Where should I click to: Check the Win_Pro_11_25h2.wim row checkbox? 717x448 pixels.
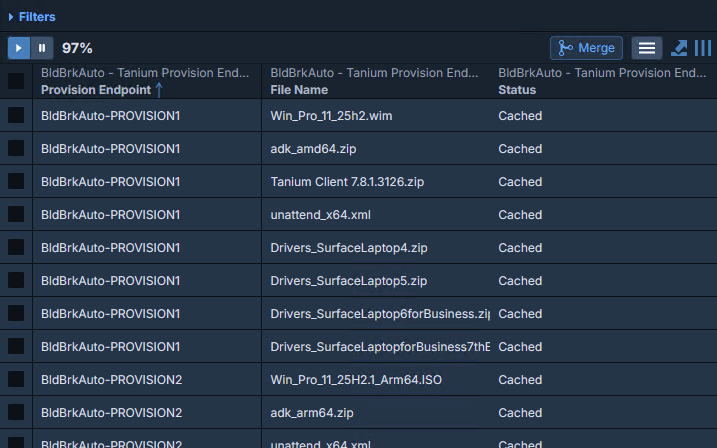coord(16,115)
